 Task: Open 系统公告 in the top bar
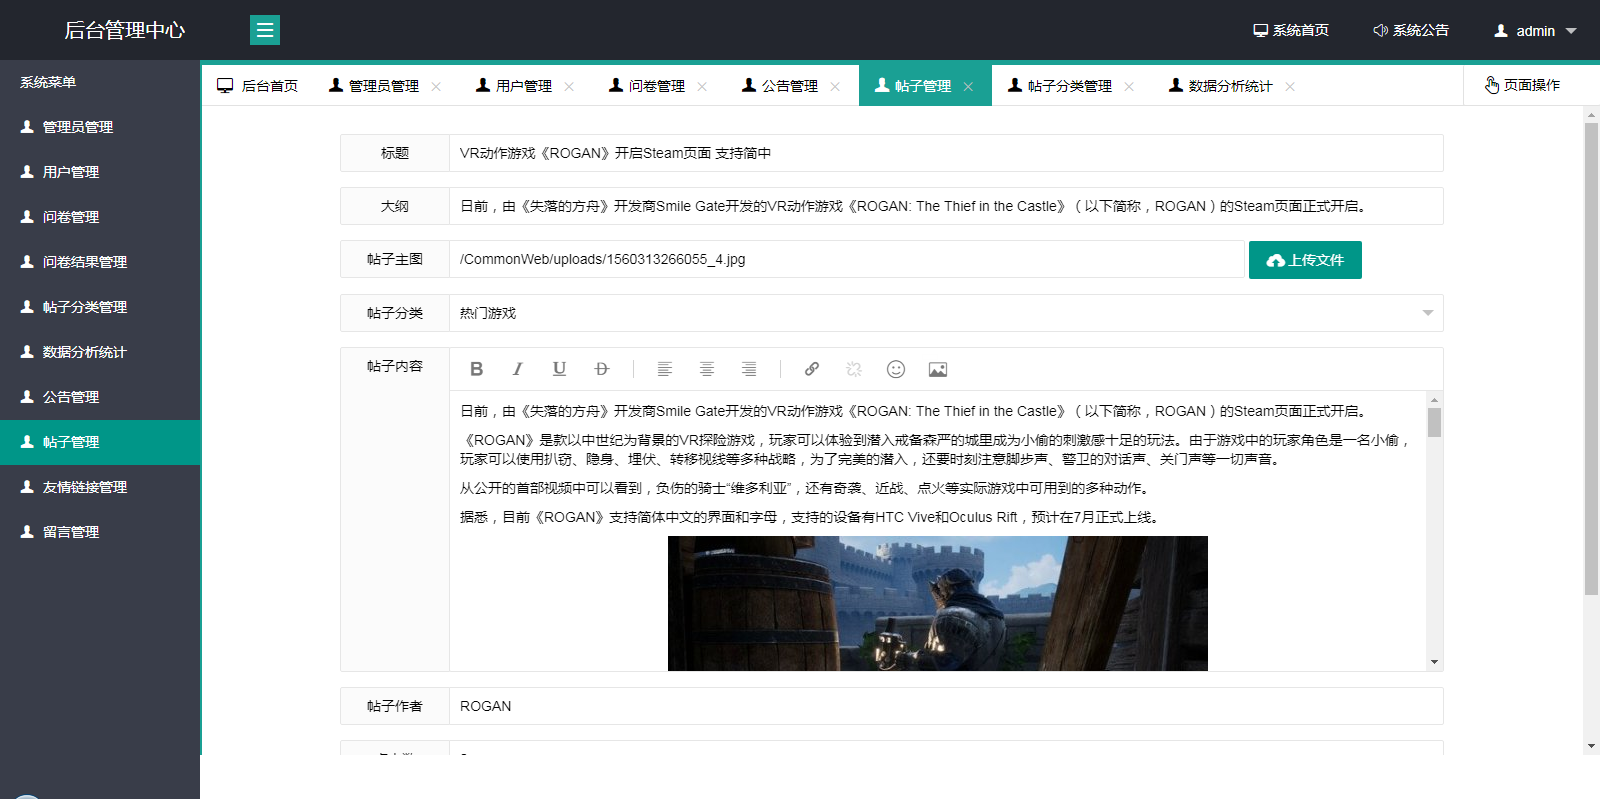1411,30
